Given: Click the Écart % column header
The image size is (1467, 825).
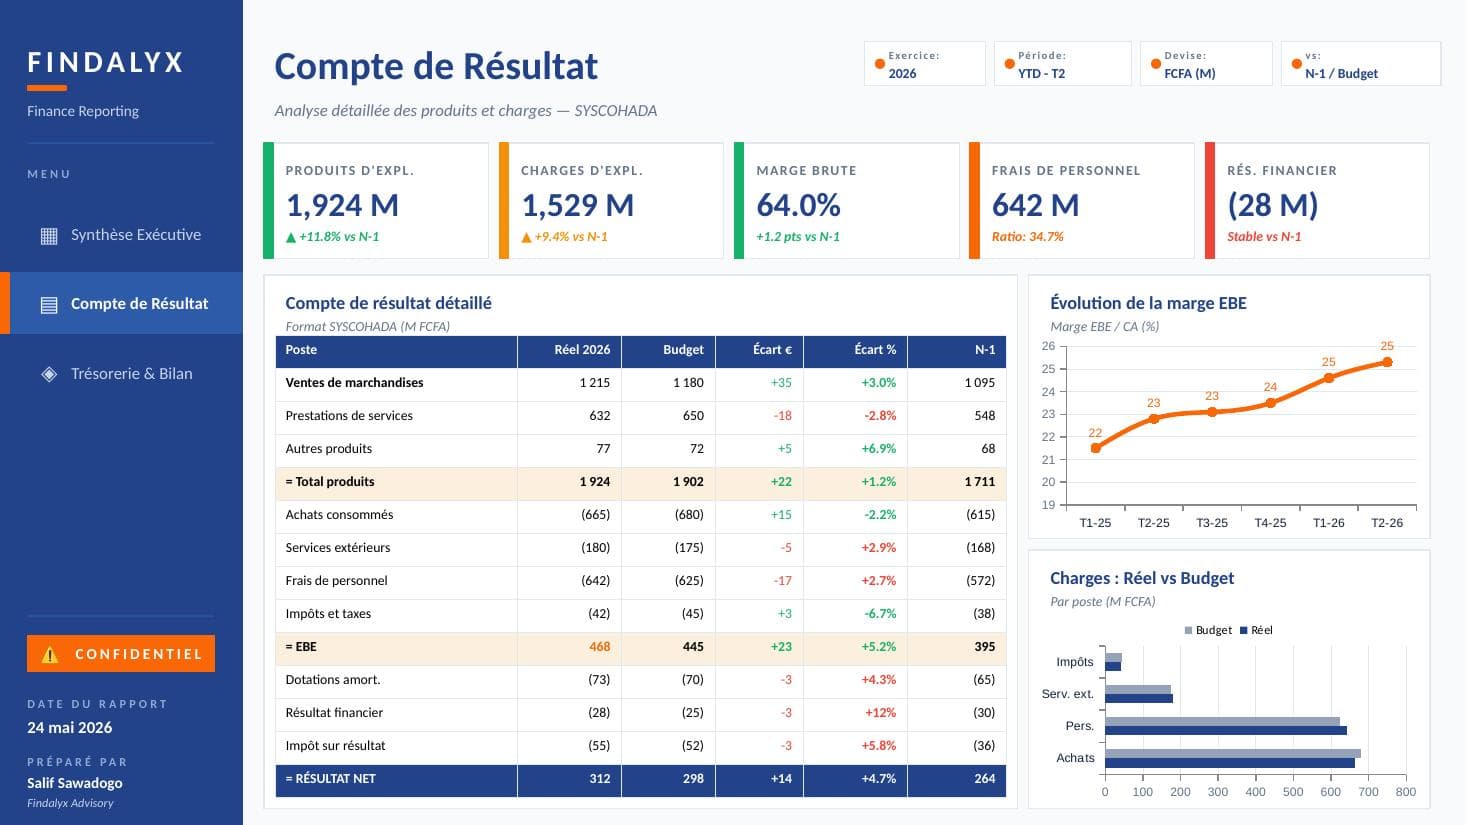Looking at the screenshot, I should [855, 350].
